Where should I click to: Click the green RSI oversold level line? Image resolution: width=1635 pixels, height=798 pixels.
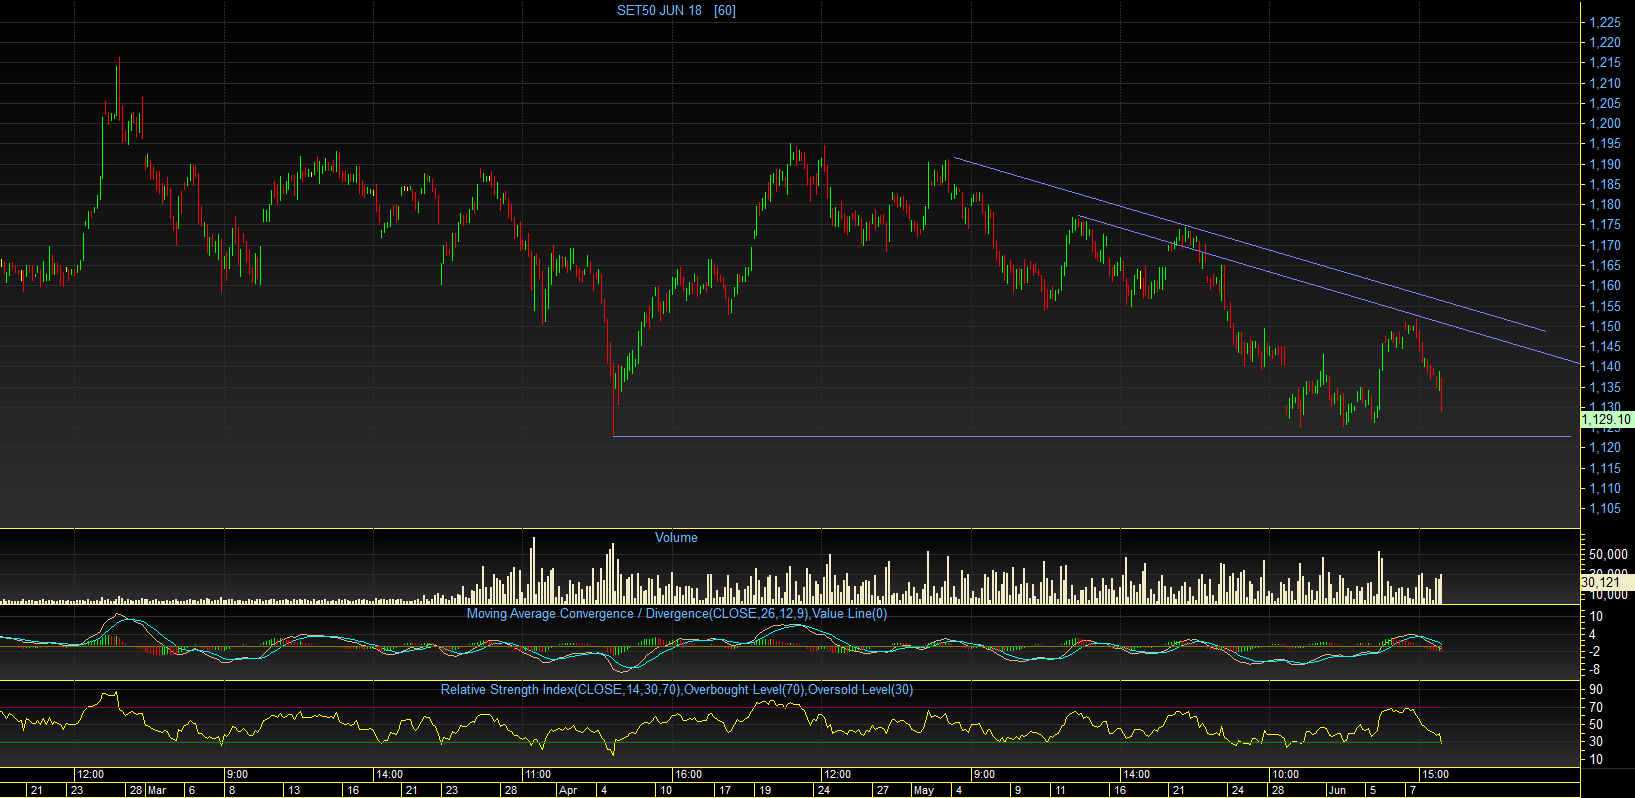(720, 742)
